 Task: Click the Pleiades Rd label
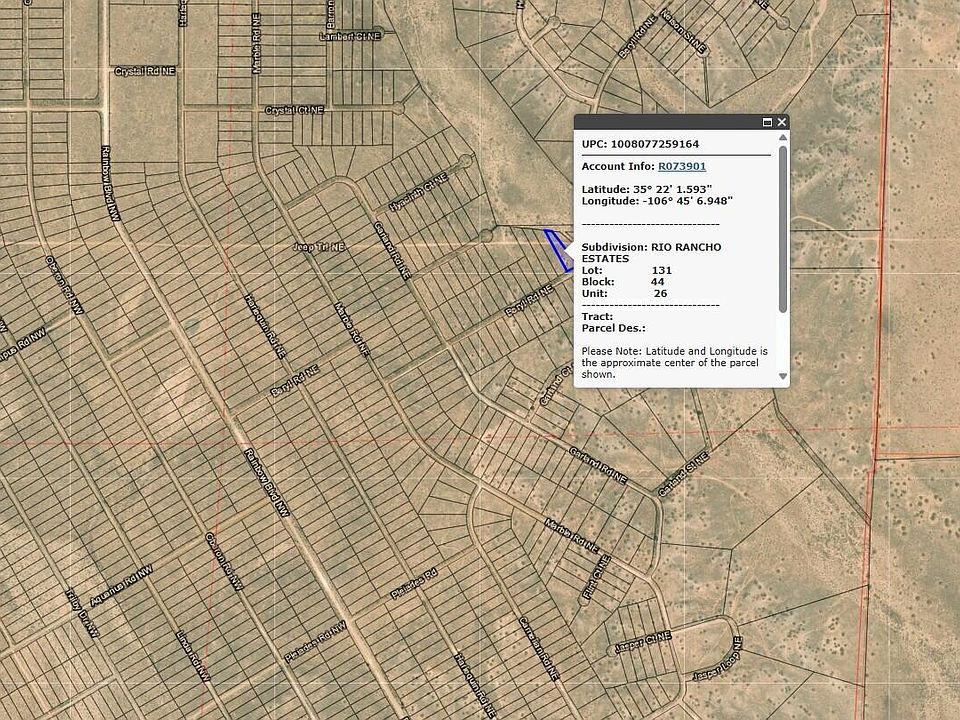414,583
